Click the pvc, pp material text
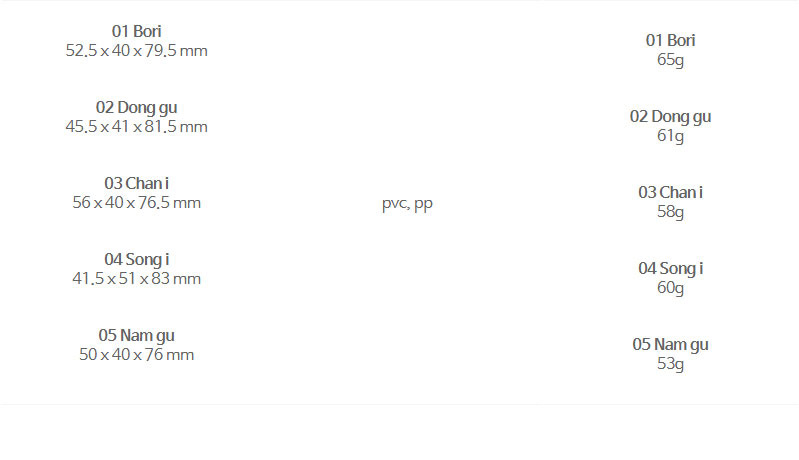Viewport: 799px width, 460px height. coord(407,203)
